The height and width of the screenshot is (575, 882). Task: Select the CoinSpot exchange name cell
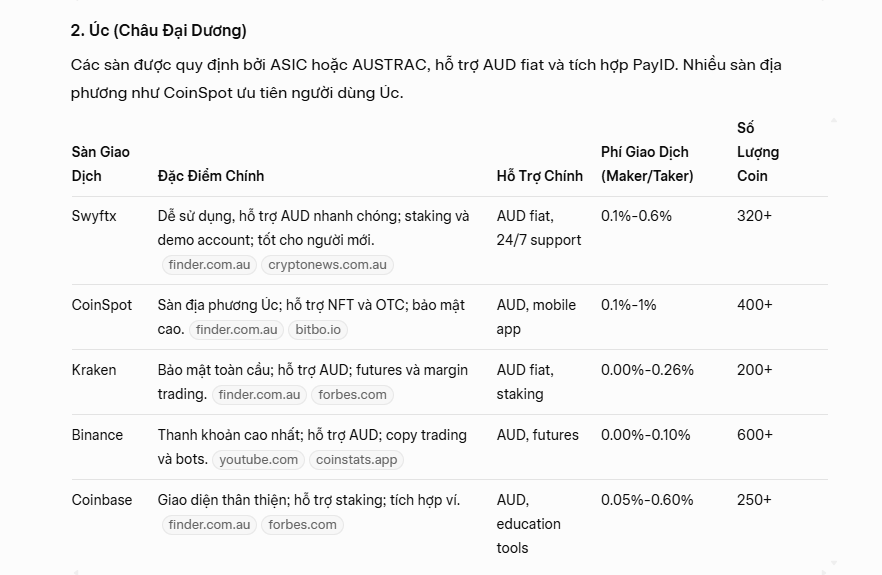coord(102,305)
